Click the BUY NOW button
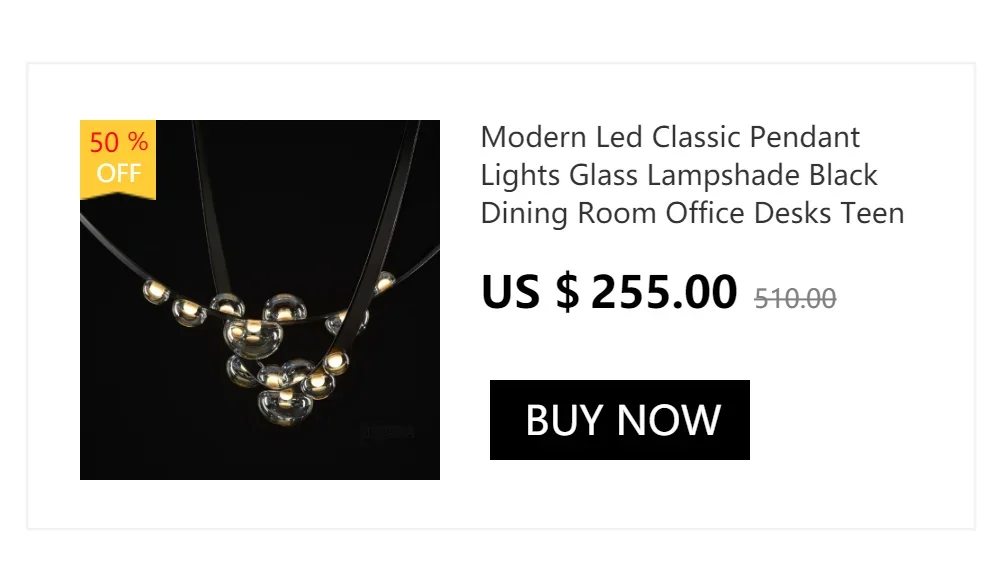 pos(619,420)
